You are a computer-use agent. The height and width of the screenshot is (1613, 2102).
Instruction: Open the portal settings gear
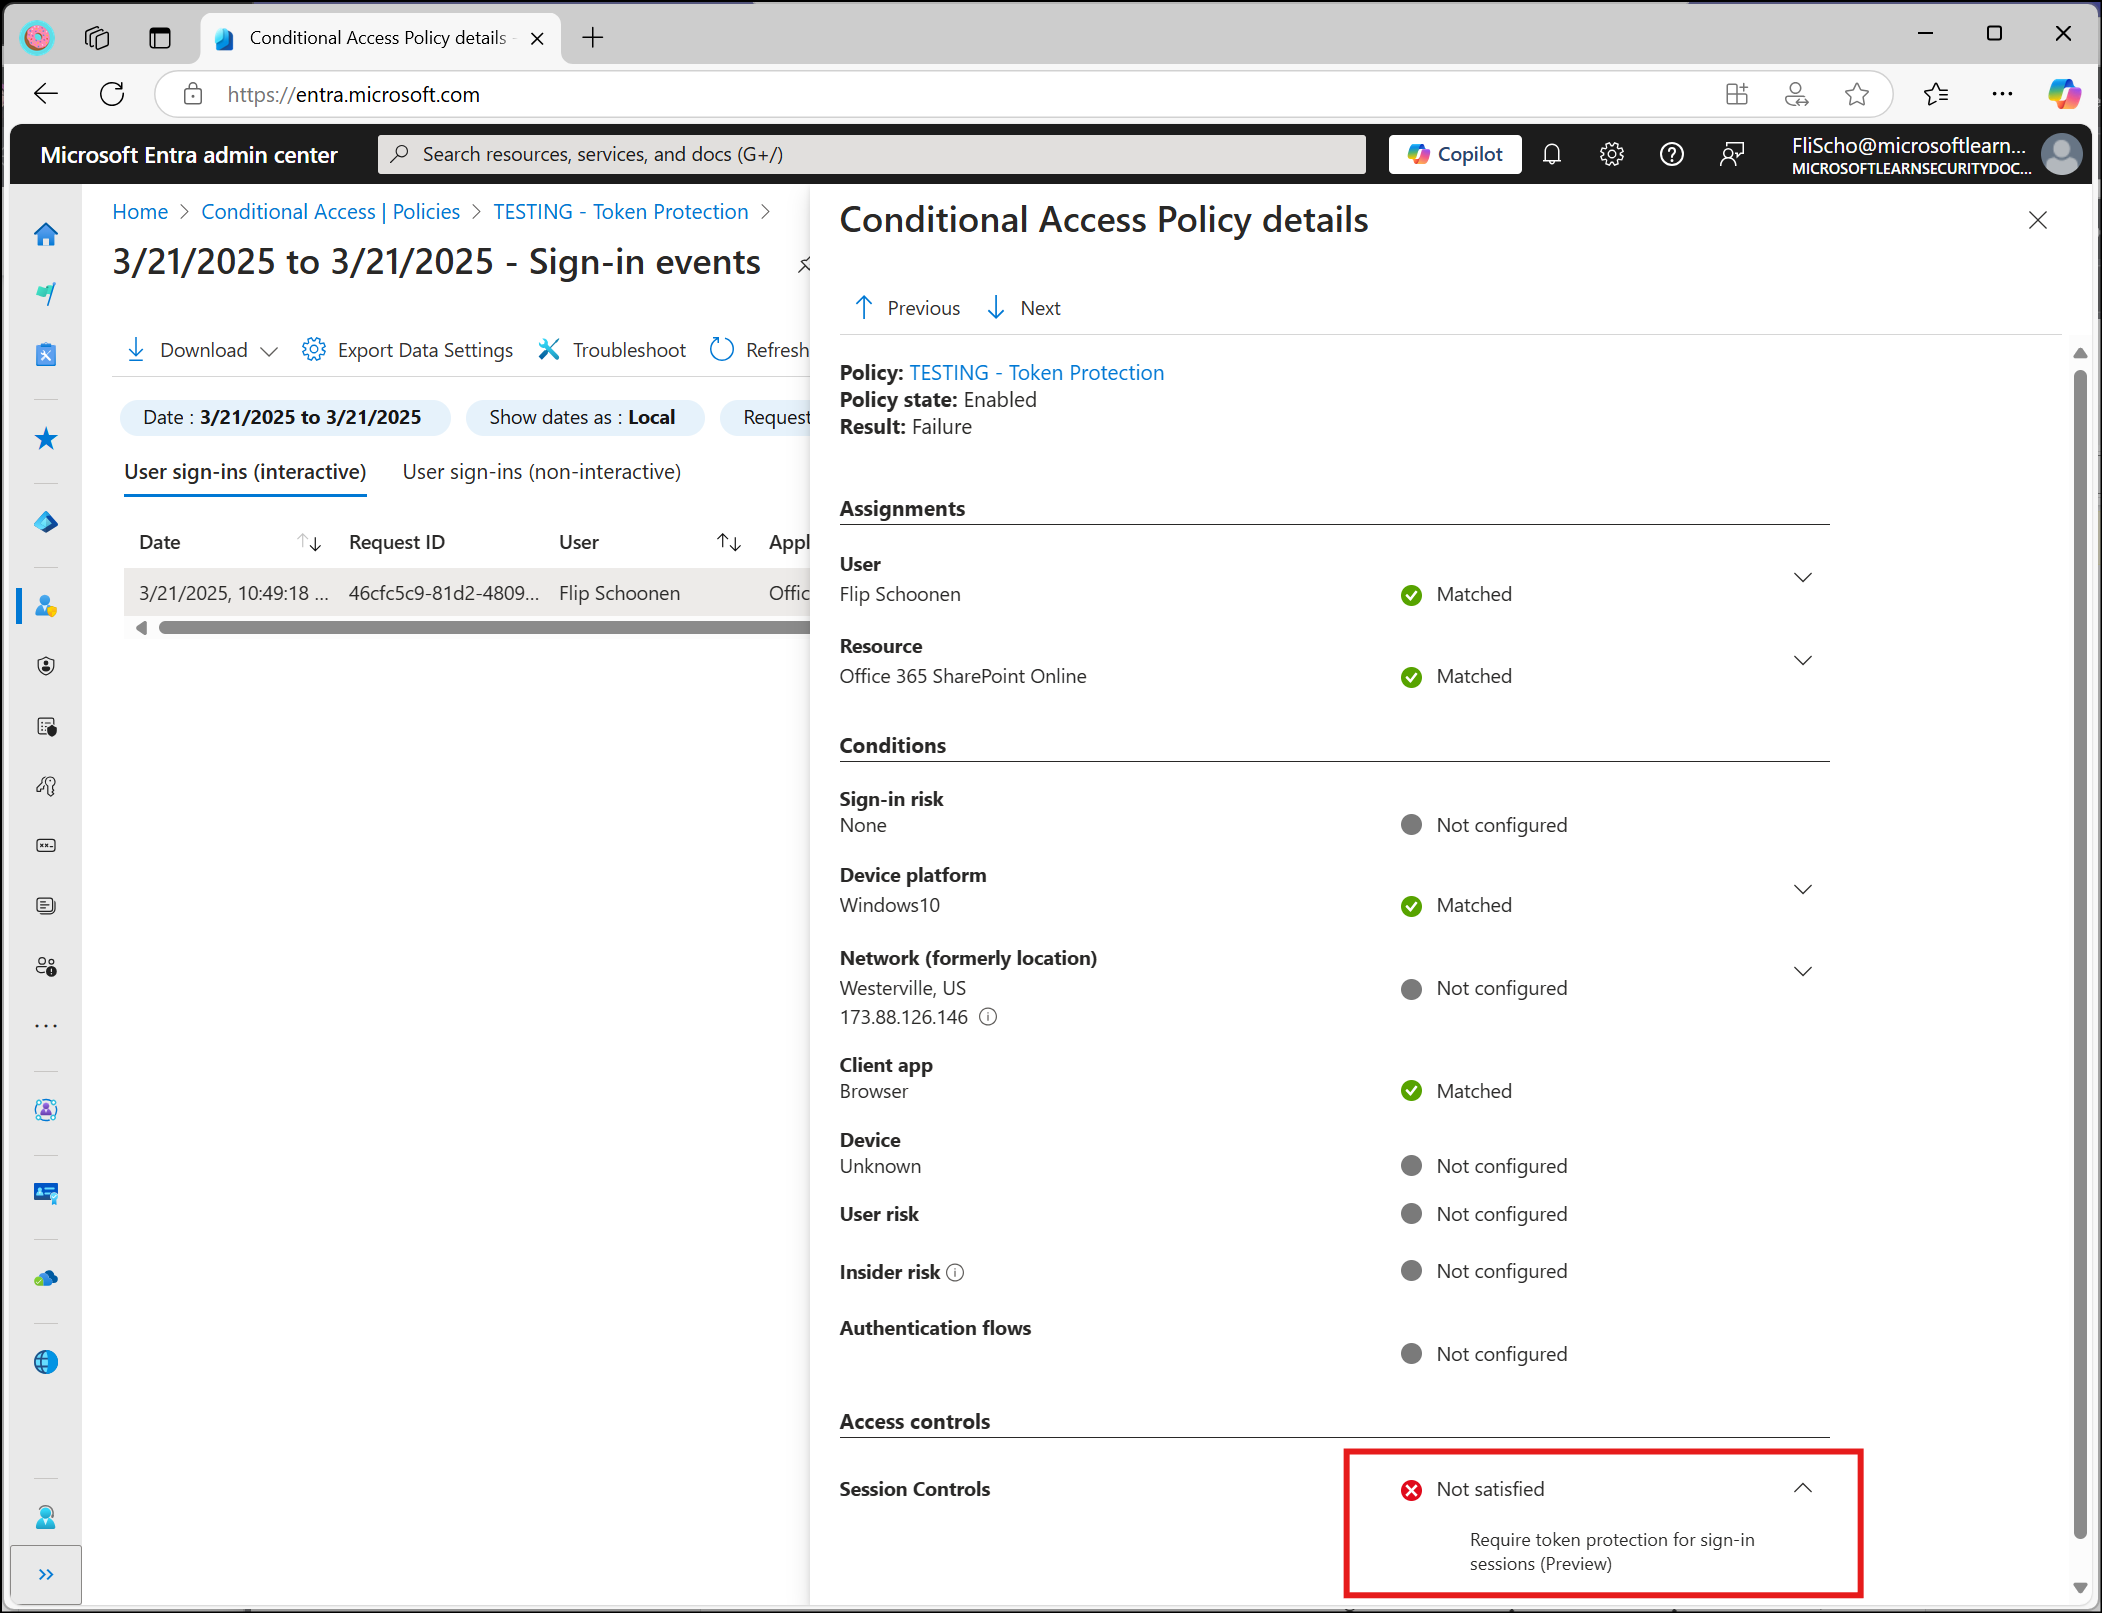pos(1611,154)
